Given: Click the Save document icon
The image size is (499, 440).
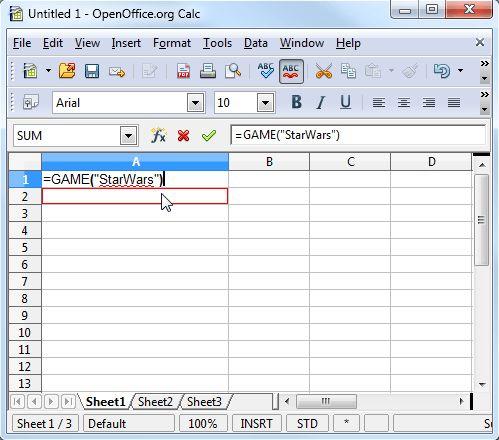Looking at the screenshot, I should 92,71.
